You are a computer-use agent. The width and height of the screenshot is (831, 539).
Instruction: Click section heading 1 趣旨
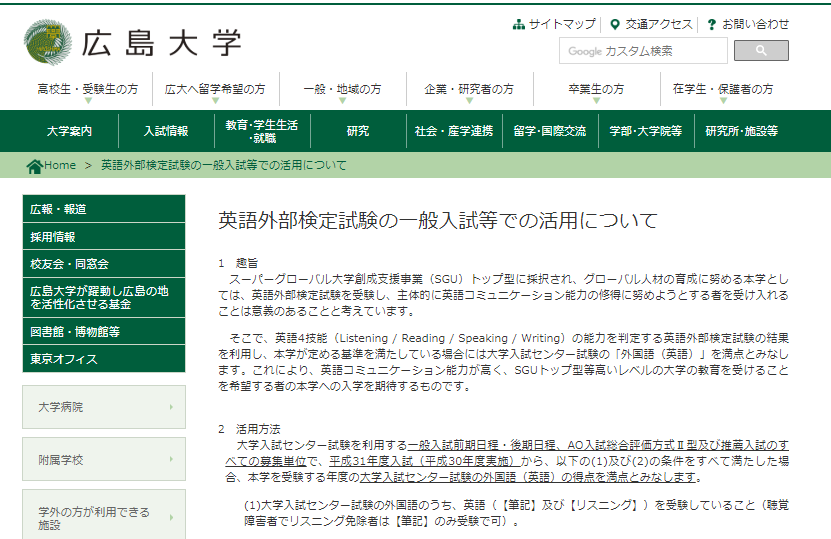(x=238, y=263)
